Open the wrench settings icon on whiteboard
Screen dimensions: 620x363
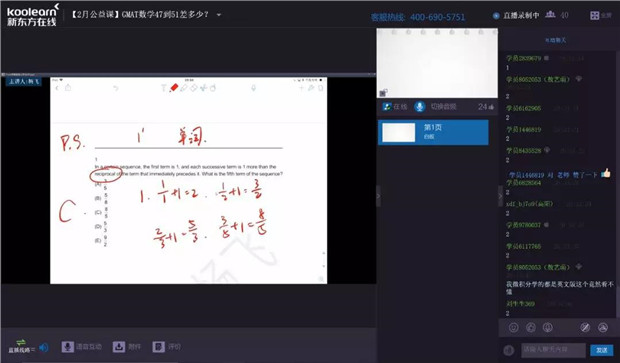click(x=311, y=88)
